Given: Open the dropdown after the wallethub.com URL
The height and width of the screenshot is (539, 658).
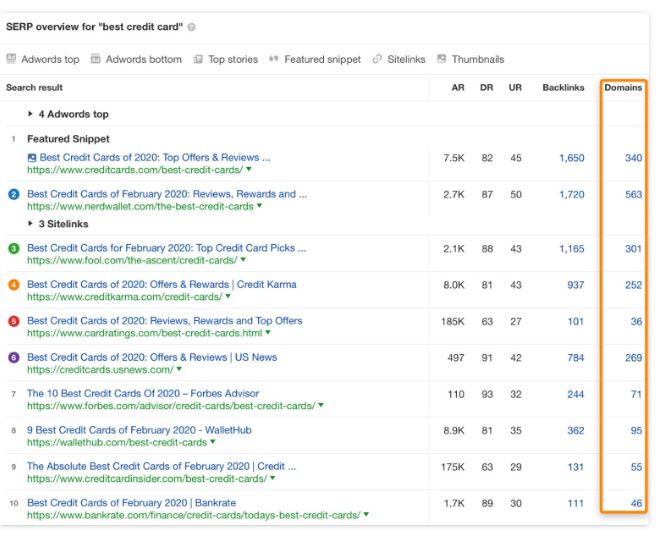Looking at the screenshot, I should [213, 442].
